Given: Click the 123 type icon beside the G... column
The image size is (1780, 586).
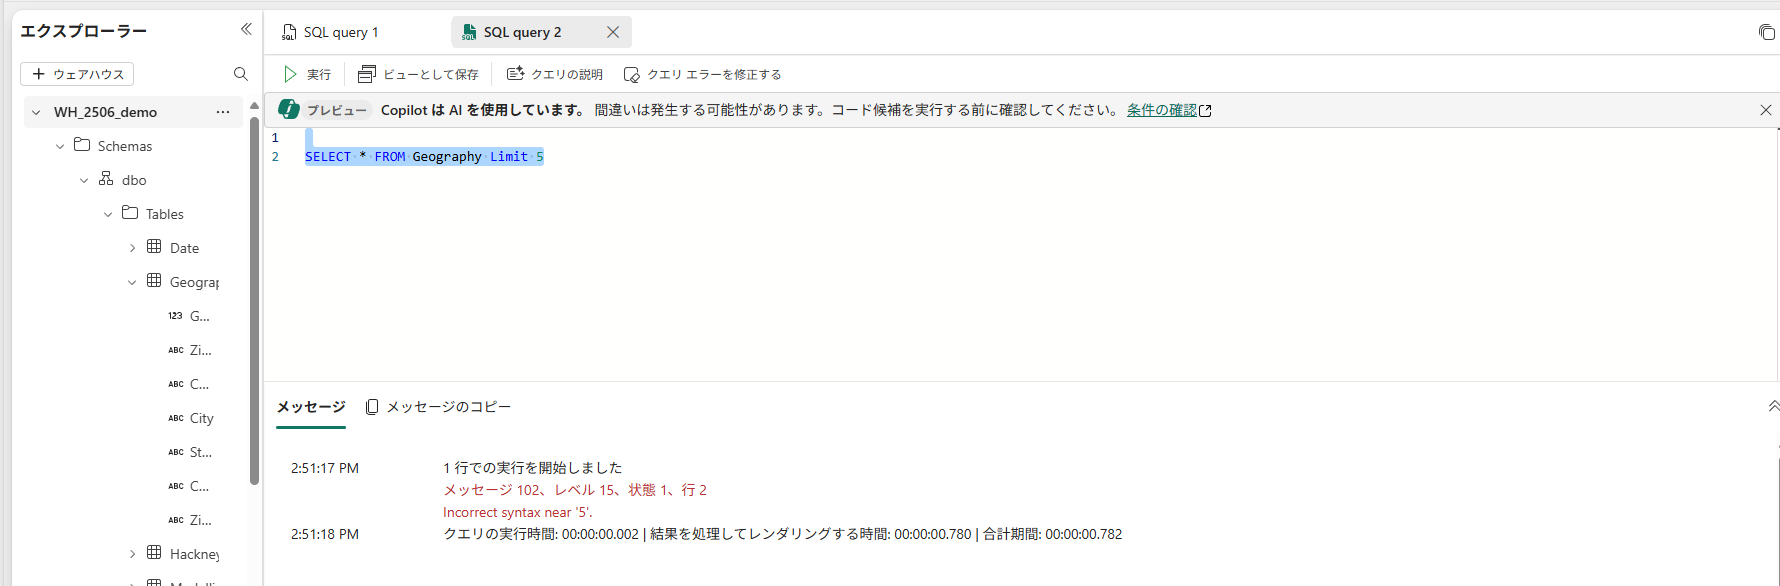Looking at the screenshot, I should (x=175, y=316).
